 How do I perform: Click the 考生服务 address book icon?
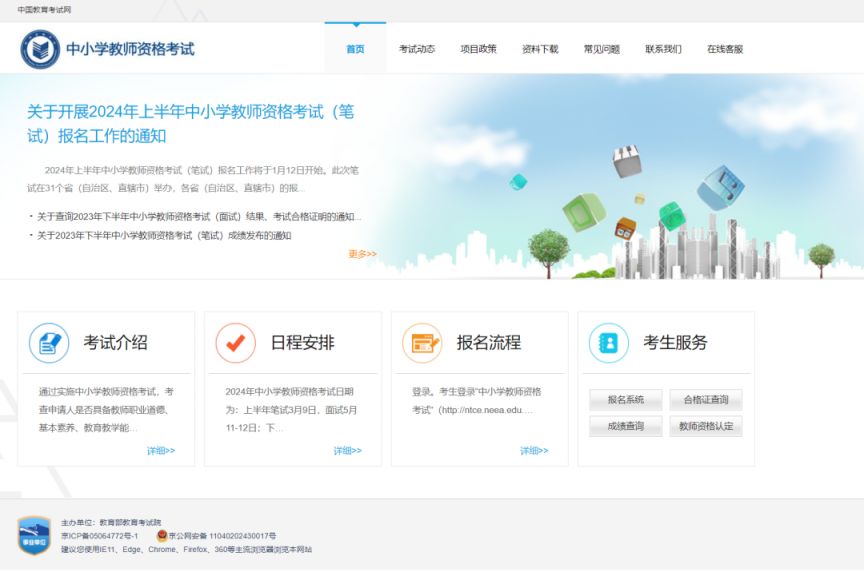click(609, 343)
